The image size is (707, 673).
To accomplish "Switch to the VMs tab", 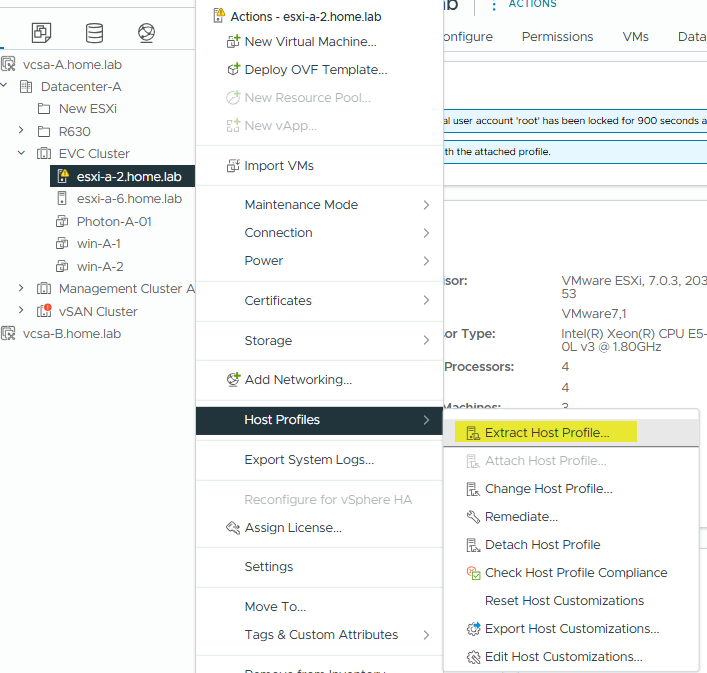I will click(635, 37).
